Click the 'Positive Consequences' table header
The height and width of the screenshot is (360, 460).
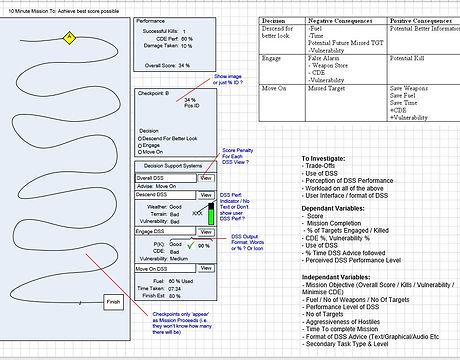(x=422, y=21)
